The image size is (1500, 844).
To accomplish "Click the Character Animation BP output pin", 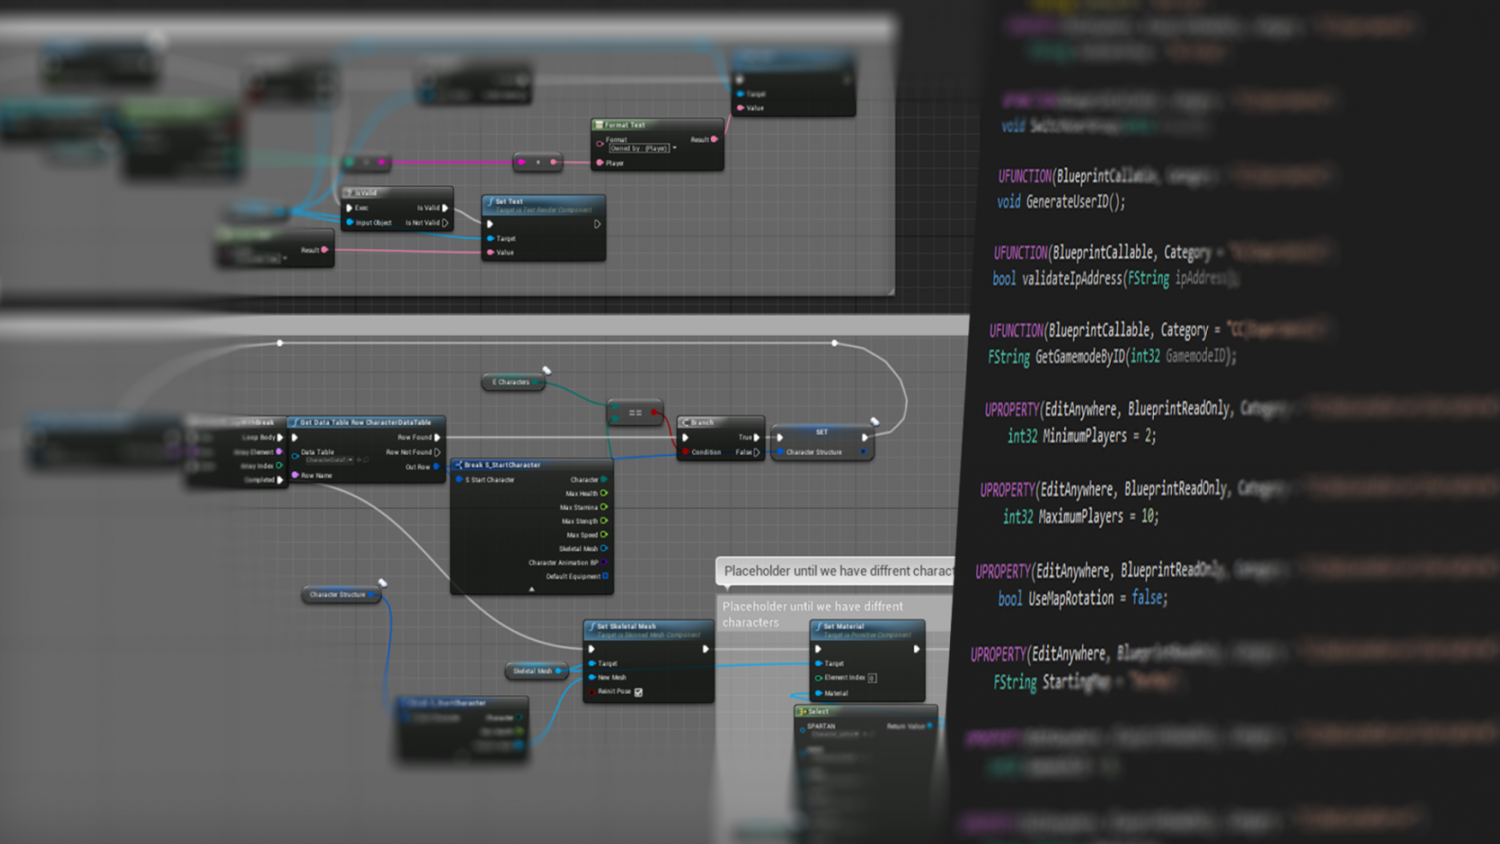I will click(x=604, y=562).
